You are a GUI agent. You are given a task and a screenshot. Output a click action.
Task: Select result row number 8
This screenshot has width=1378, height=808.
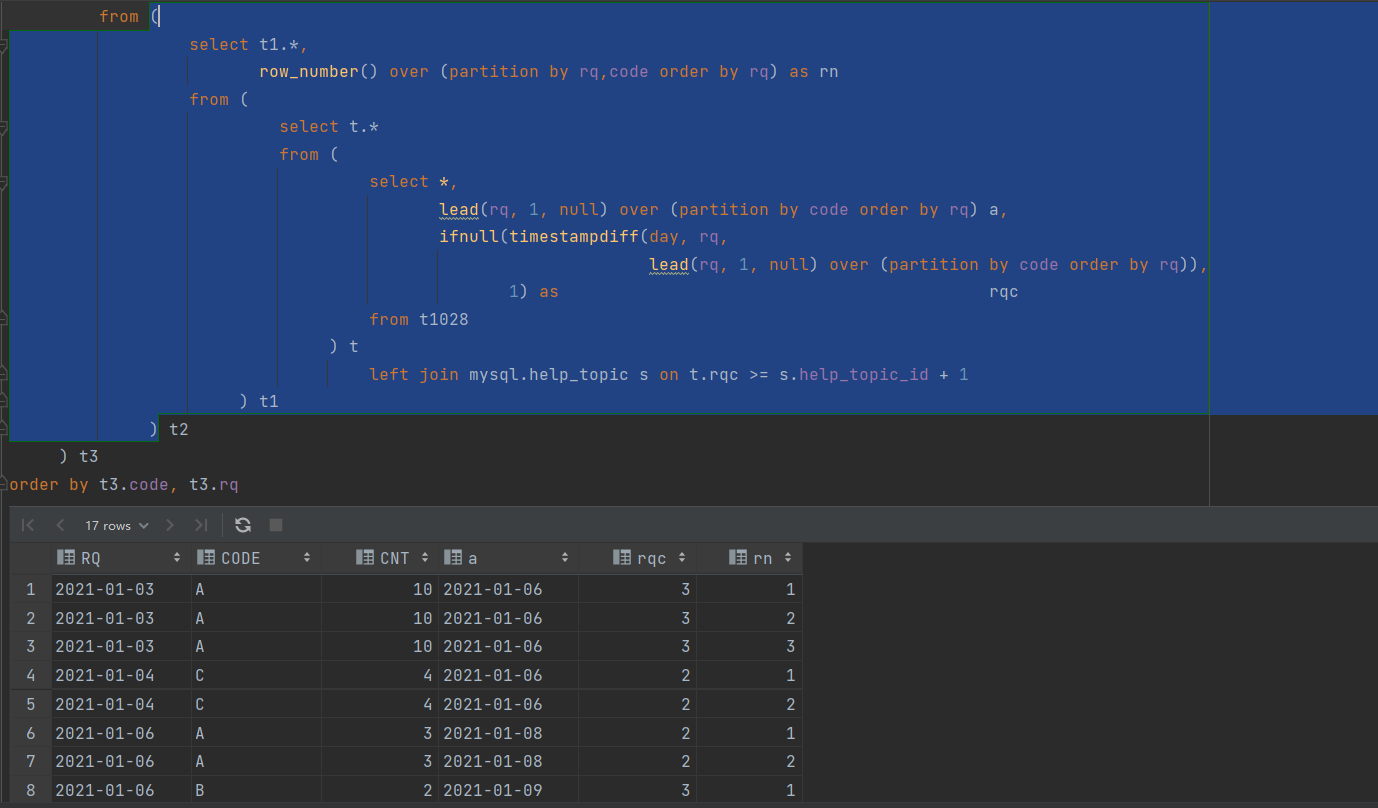(x=30, y=790)
